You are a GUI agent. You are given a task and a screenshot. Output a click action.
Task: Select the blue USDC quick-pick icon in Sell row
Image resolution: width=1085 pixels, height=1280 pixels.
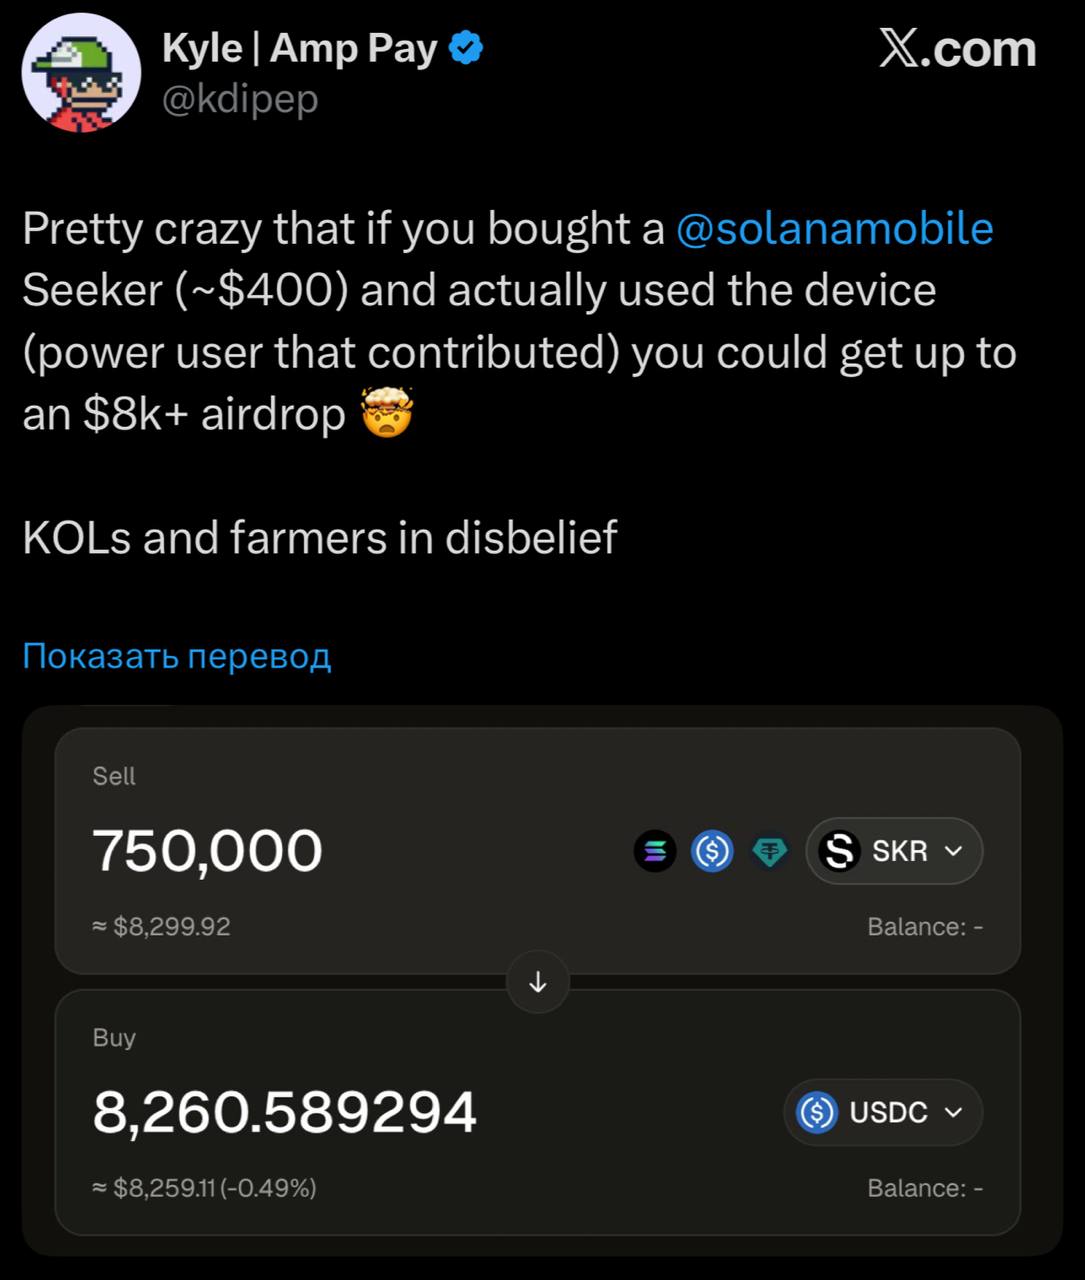712,851
